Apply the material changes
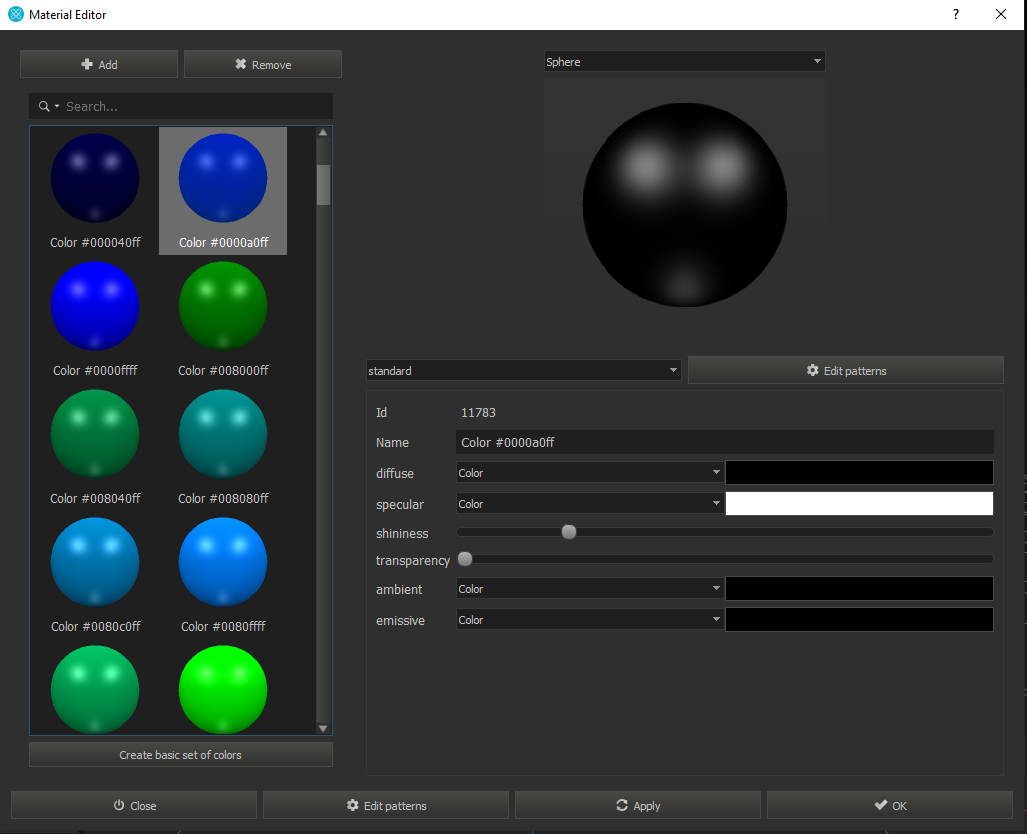Screen dimensions: 1027x834 tap(638, 805)
